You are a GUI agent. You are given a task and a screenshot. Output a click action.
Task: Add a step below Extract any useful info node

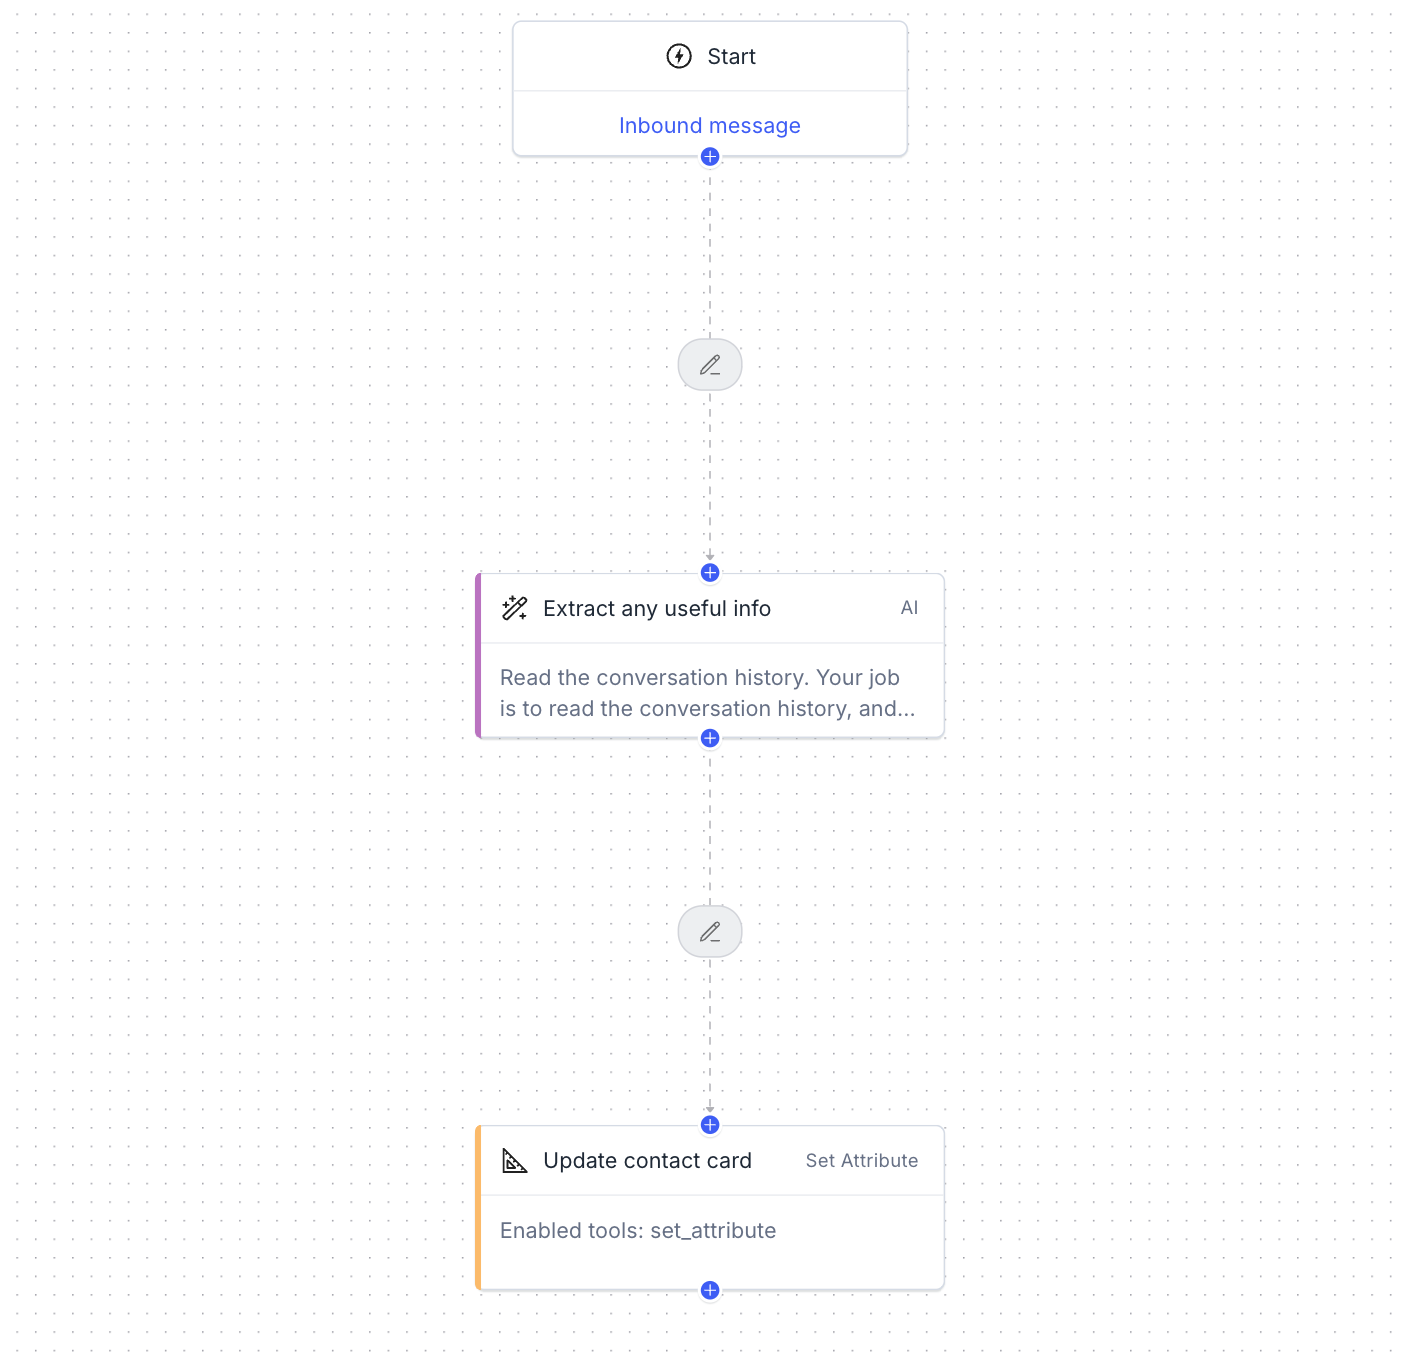coord(710,738)
